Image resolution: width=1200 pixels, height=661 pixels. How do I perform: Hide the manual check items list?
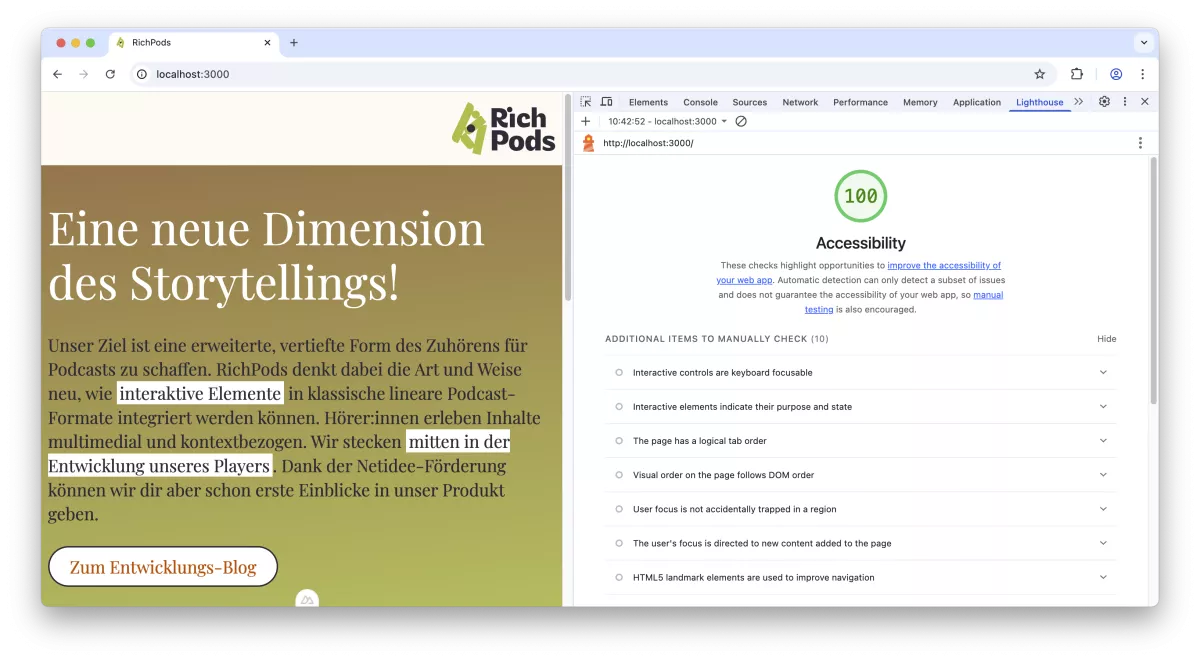(x=1106, y=338)
